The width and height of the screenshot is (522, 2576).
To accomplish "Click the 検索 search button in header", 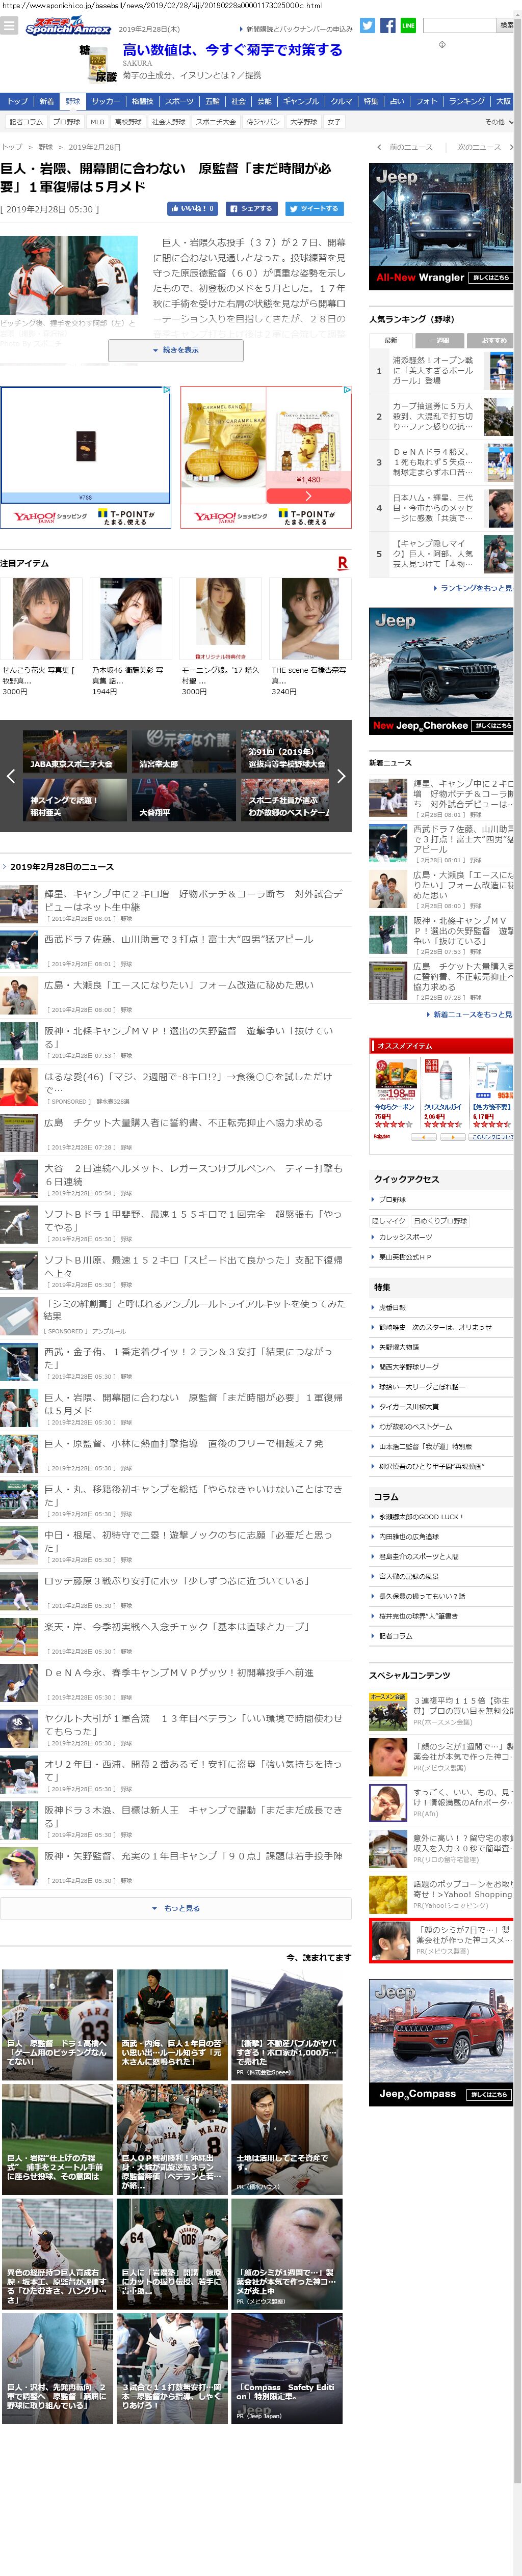I will 506,26.
